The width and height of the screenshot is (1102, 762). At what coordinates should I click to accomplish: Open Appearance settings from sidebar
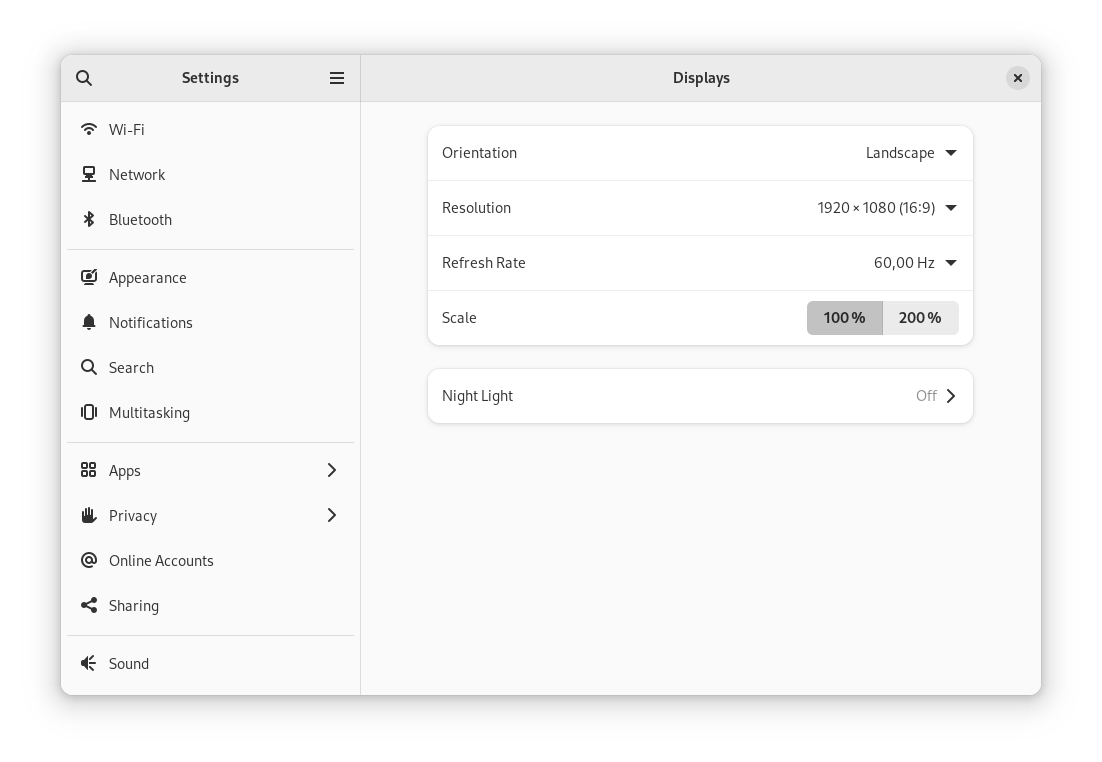tap(147, 277)
